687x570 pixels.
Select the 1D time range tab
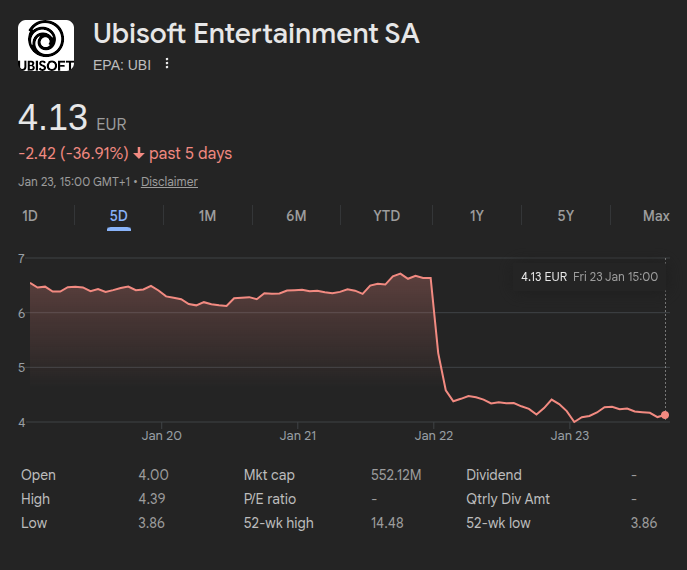pyautogui.click(x=30, y=216)
